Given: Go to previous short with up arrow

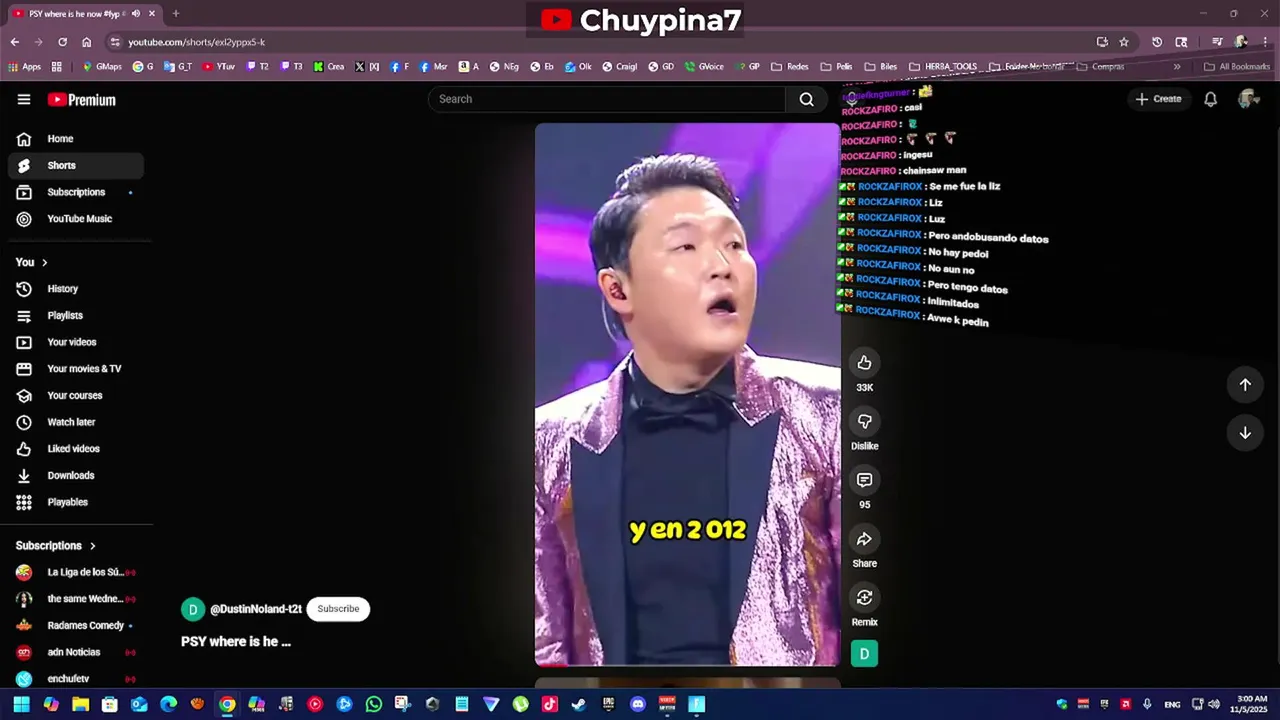Looking at the screenshot, I should tap(1245, 385).
